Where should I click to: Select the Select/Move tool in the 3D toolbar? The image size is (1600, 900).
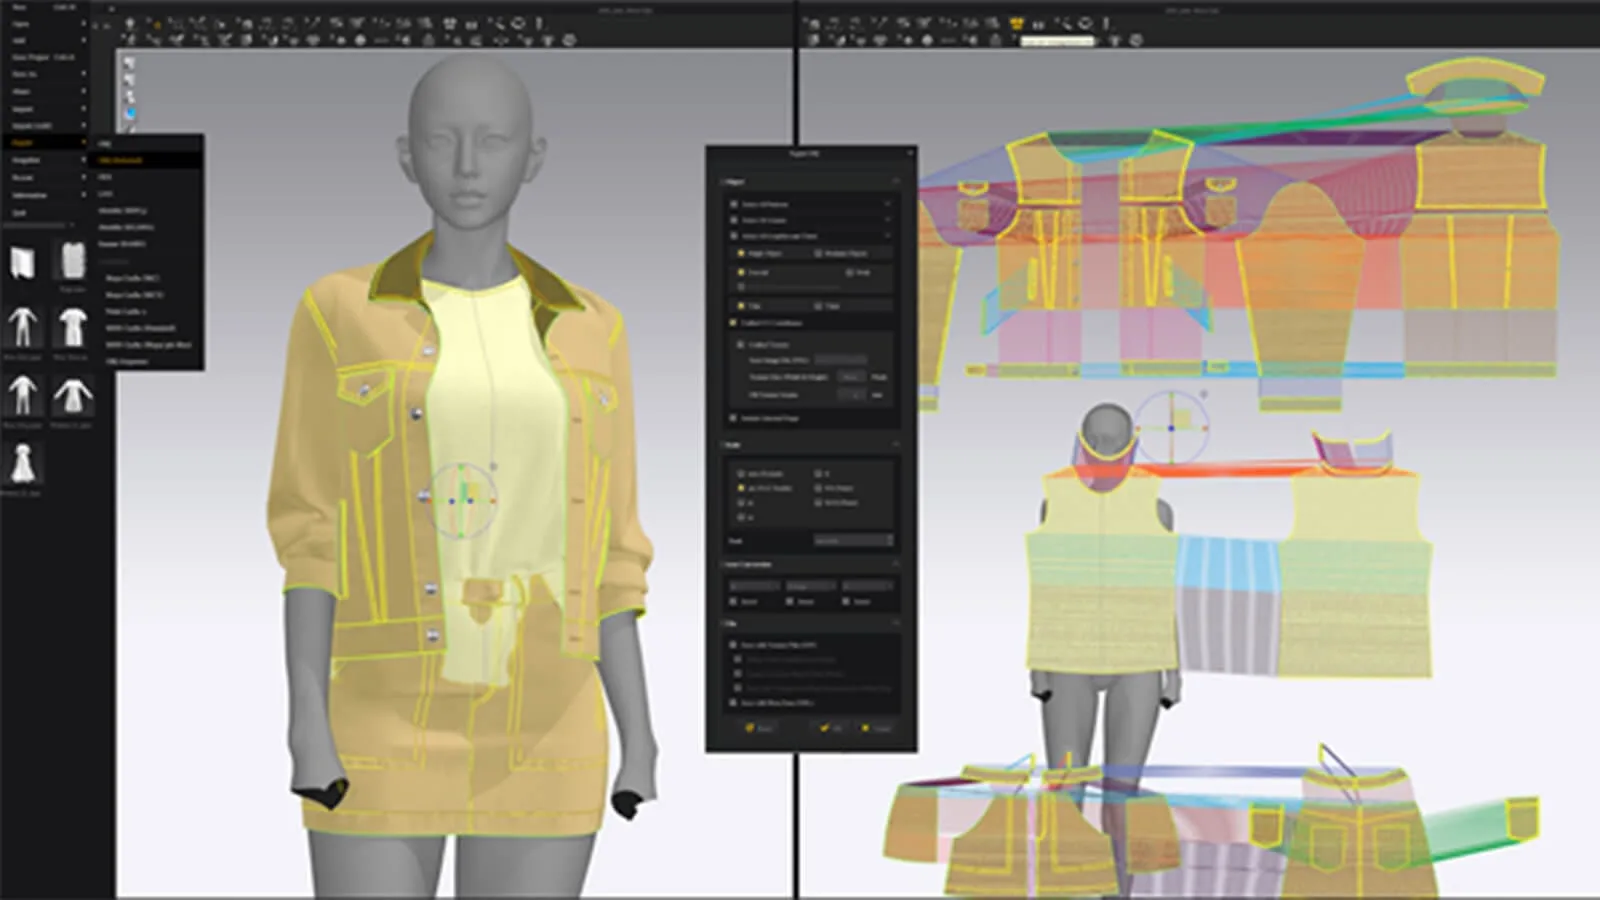(128, 26)
